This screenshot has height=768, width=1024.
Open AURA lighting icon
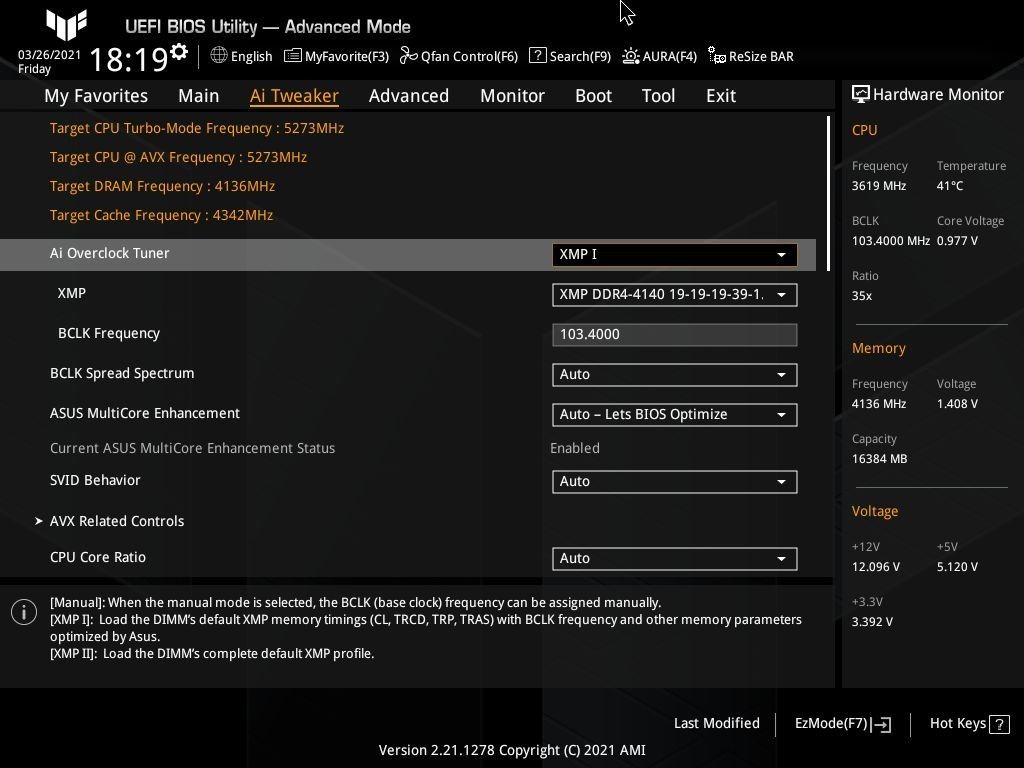(630, 56)
